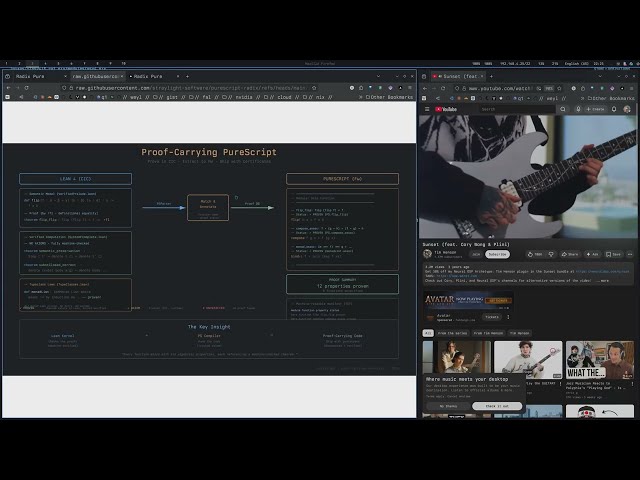Open options menu on Avatar ad
This screenshot has height=480, width=640.
508,317
